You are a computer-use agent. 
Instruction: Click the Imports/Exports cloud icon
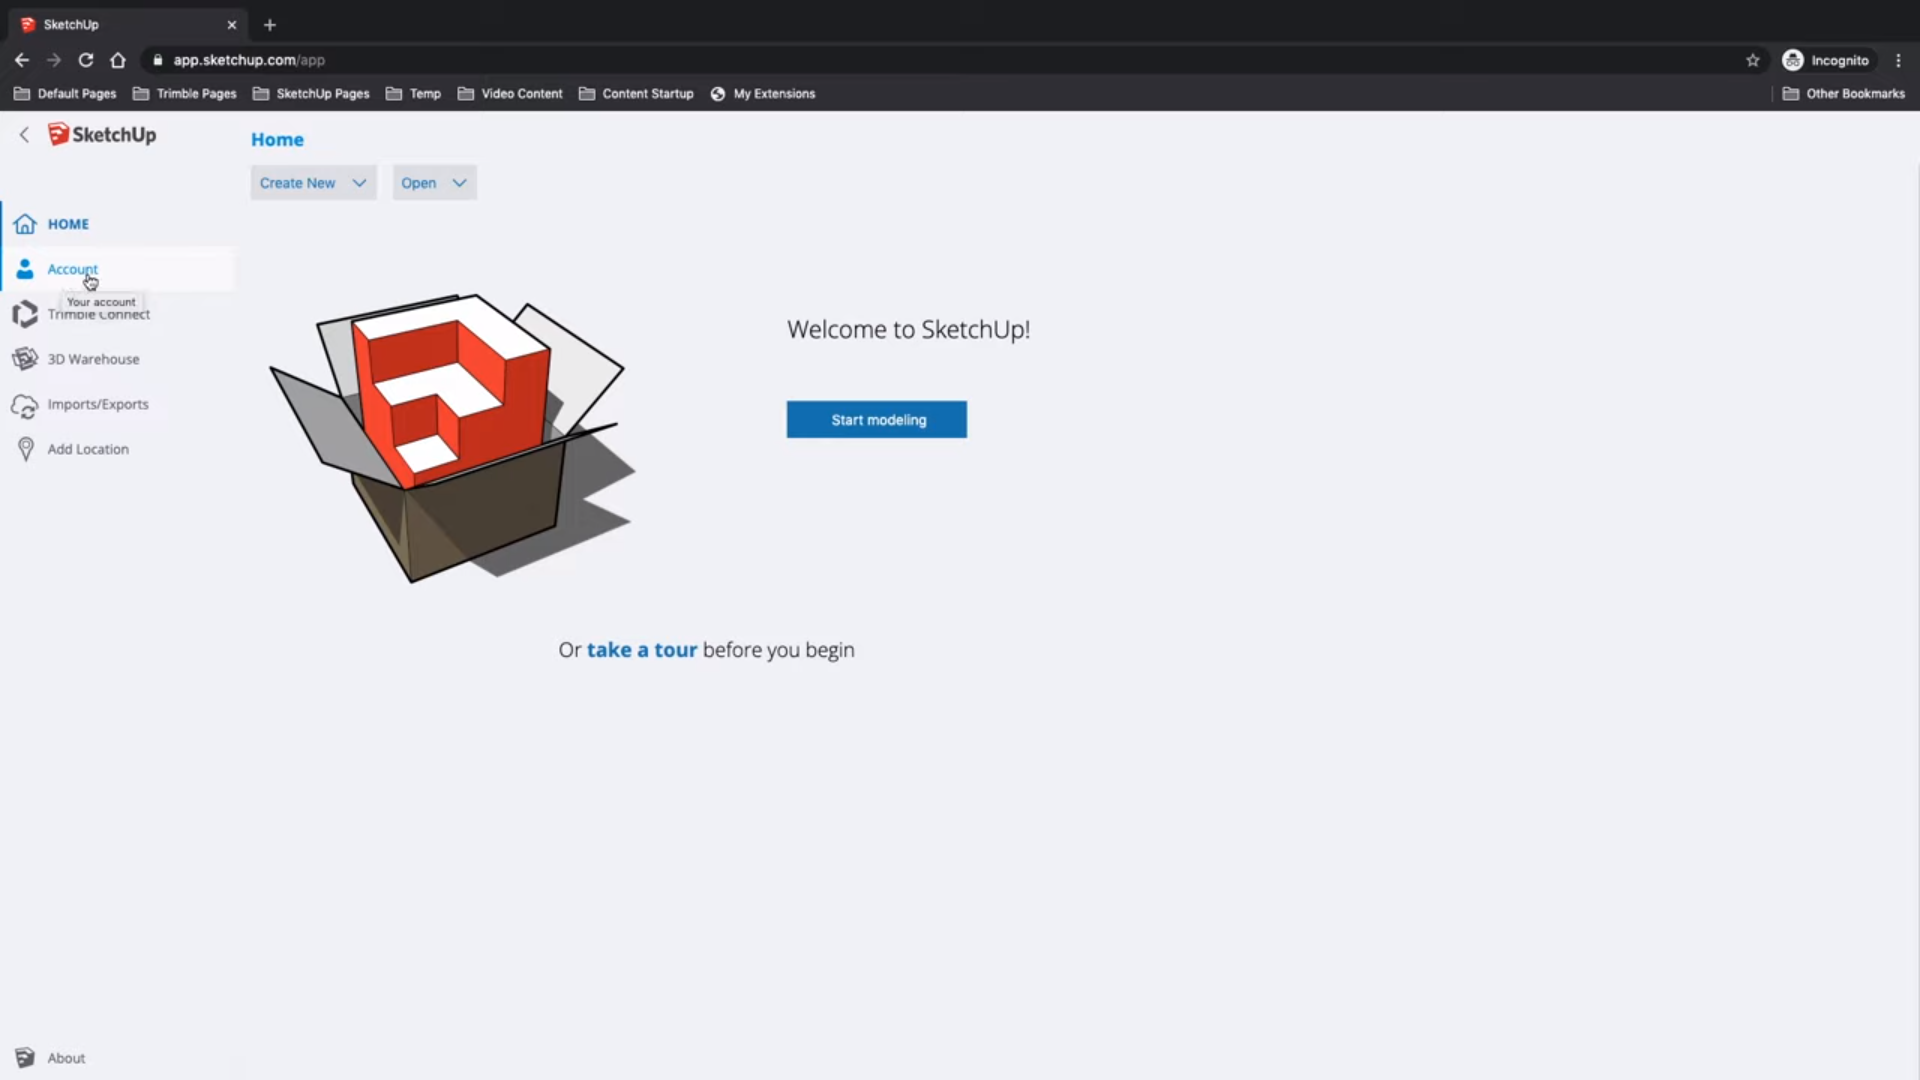[x=25, y=405]
